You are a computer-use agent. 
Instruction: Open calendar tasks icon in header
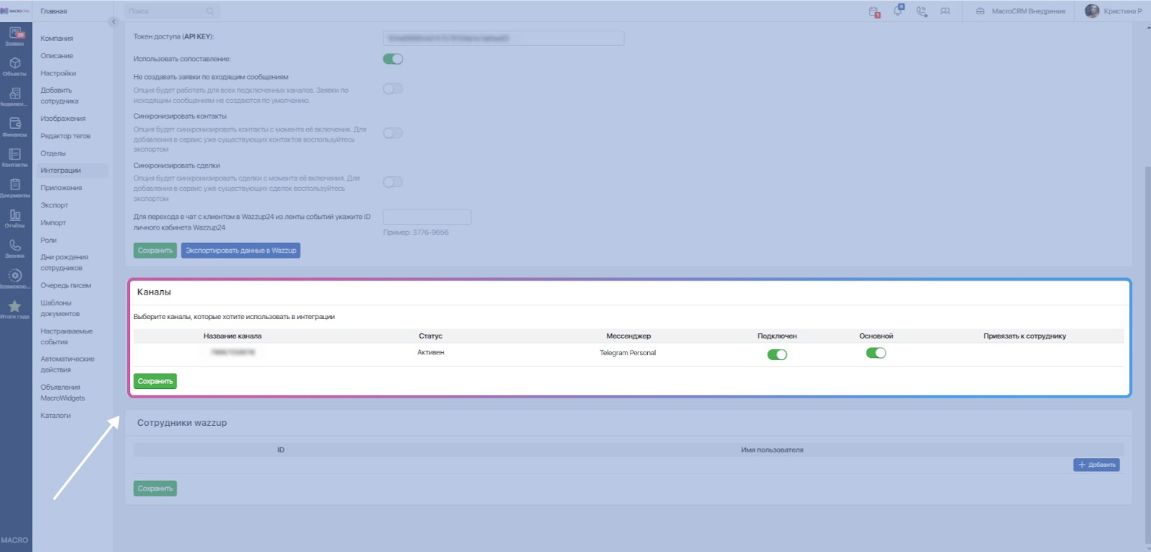coord(873,11)
